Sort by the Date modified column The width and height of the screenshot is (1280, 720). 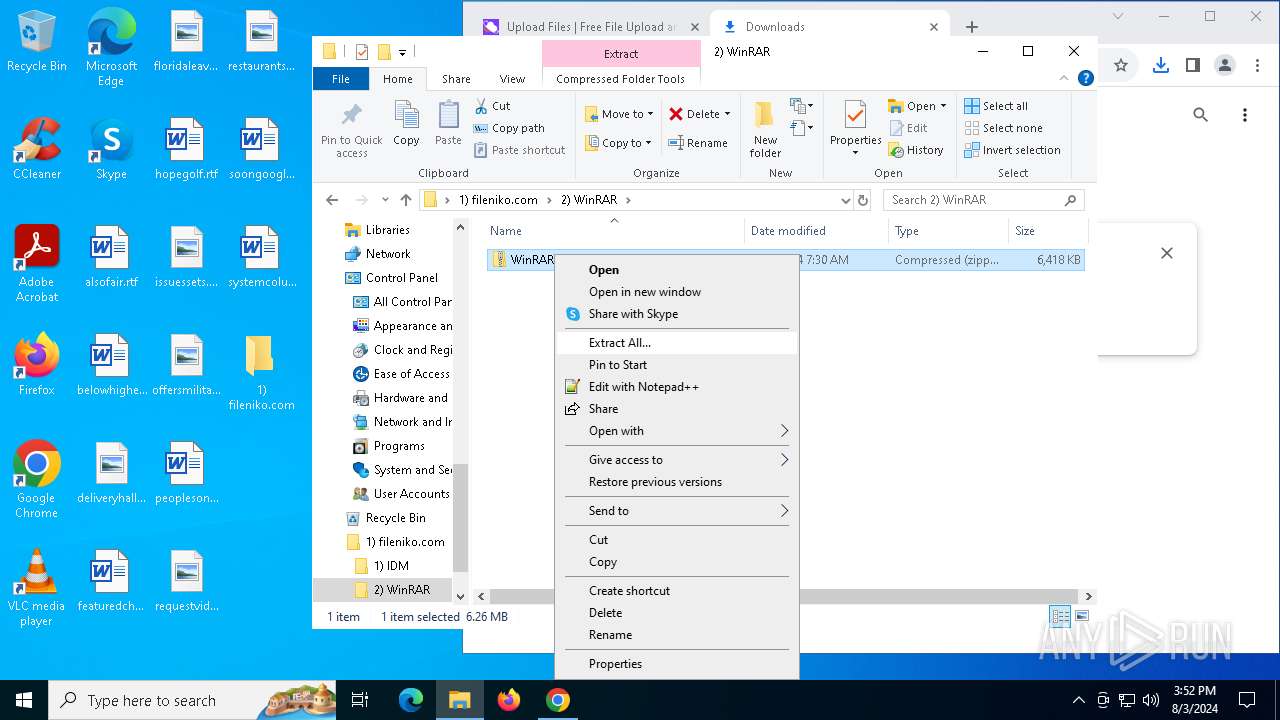[x=816, y=231]
